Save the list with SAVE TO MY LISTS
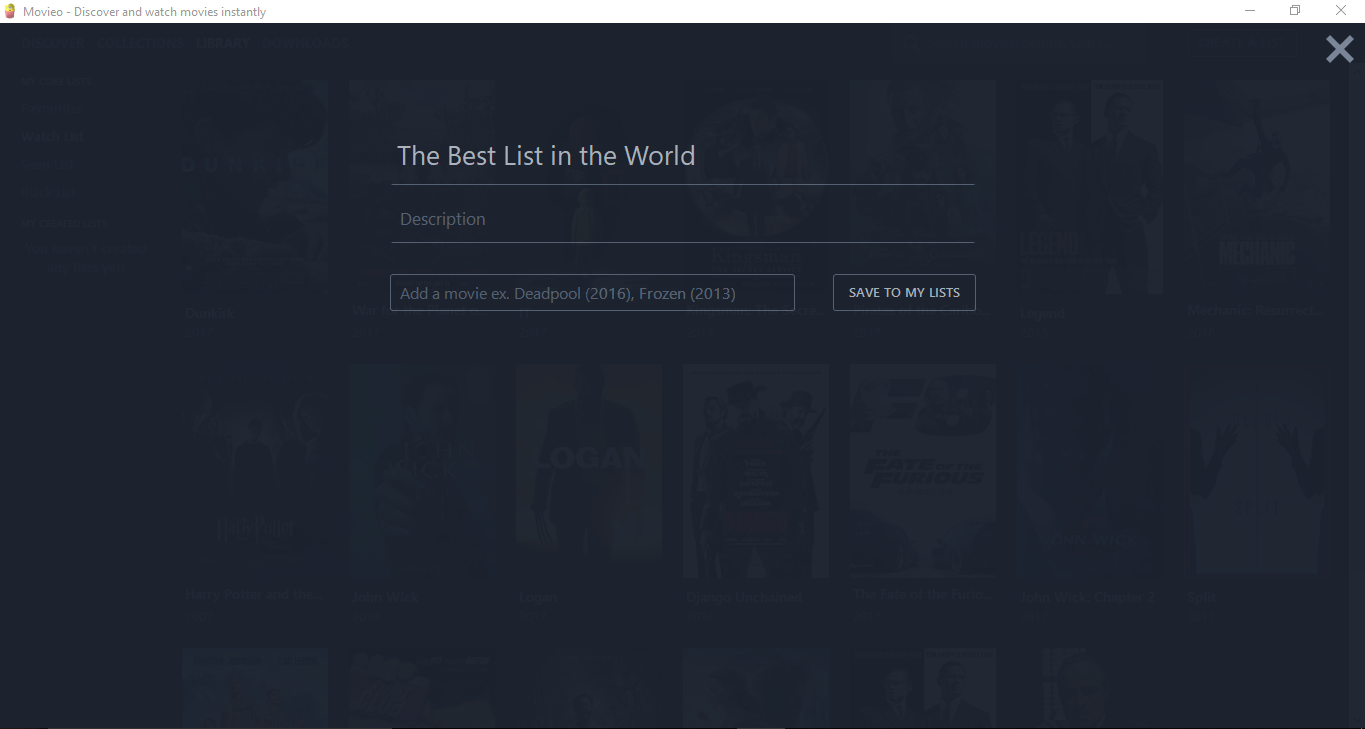This screenshot has height=729, width=1365. [x=903, y=292]
